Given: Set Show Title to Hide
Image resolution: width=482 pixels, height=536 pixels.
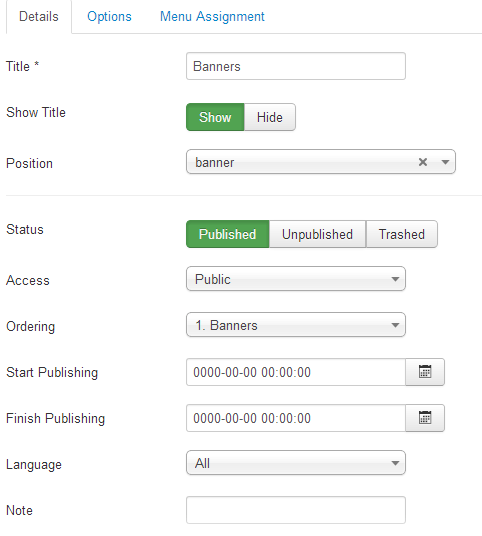Looking at the screenshot, I should [270, 117].
